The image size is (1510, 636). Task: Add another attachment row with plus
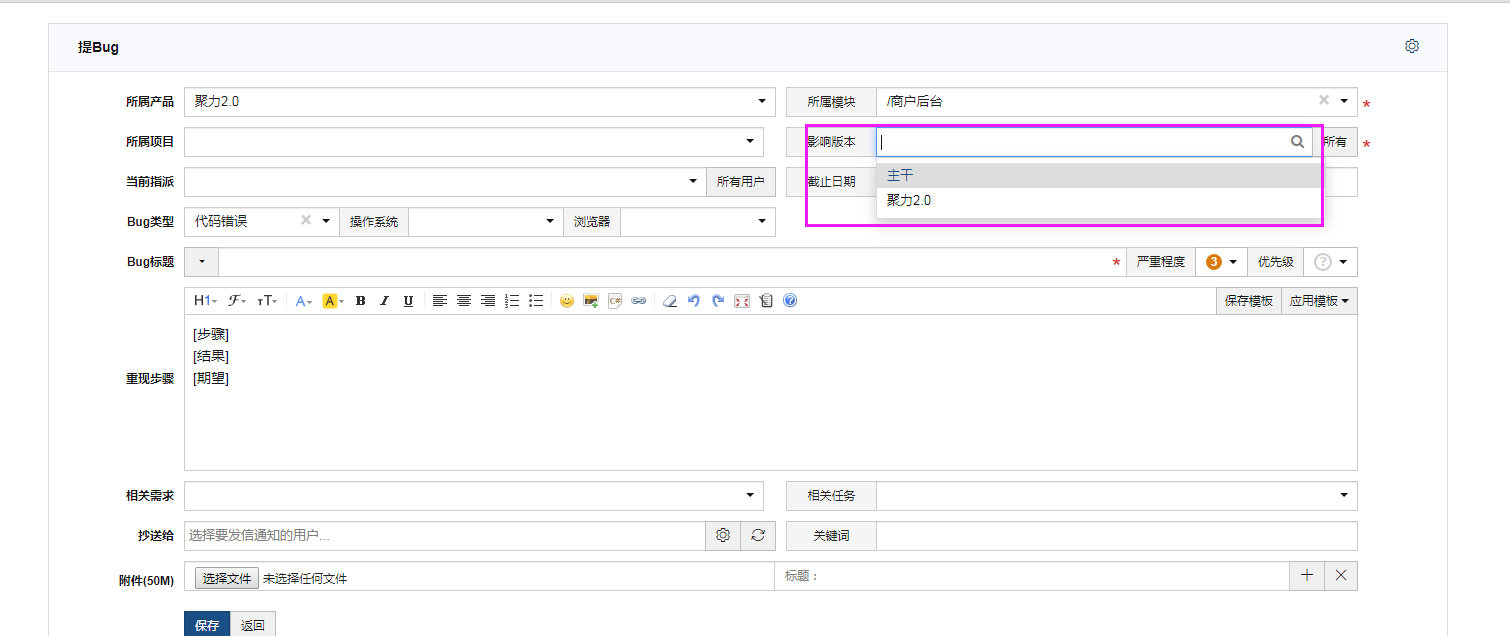point(1307,576)
